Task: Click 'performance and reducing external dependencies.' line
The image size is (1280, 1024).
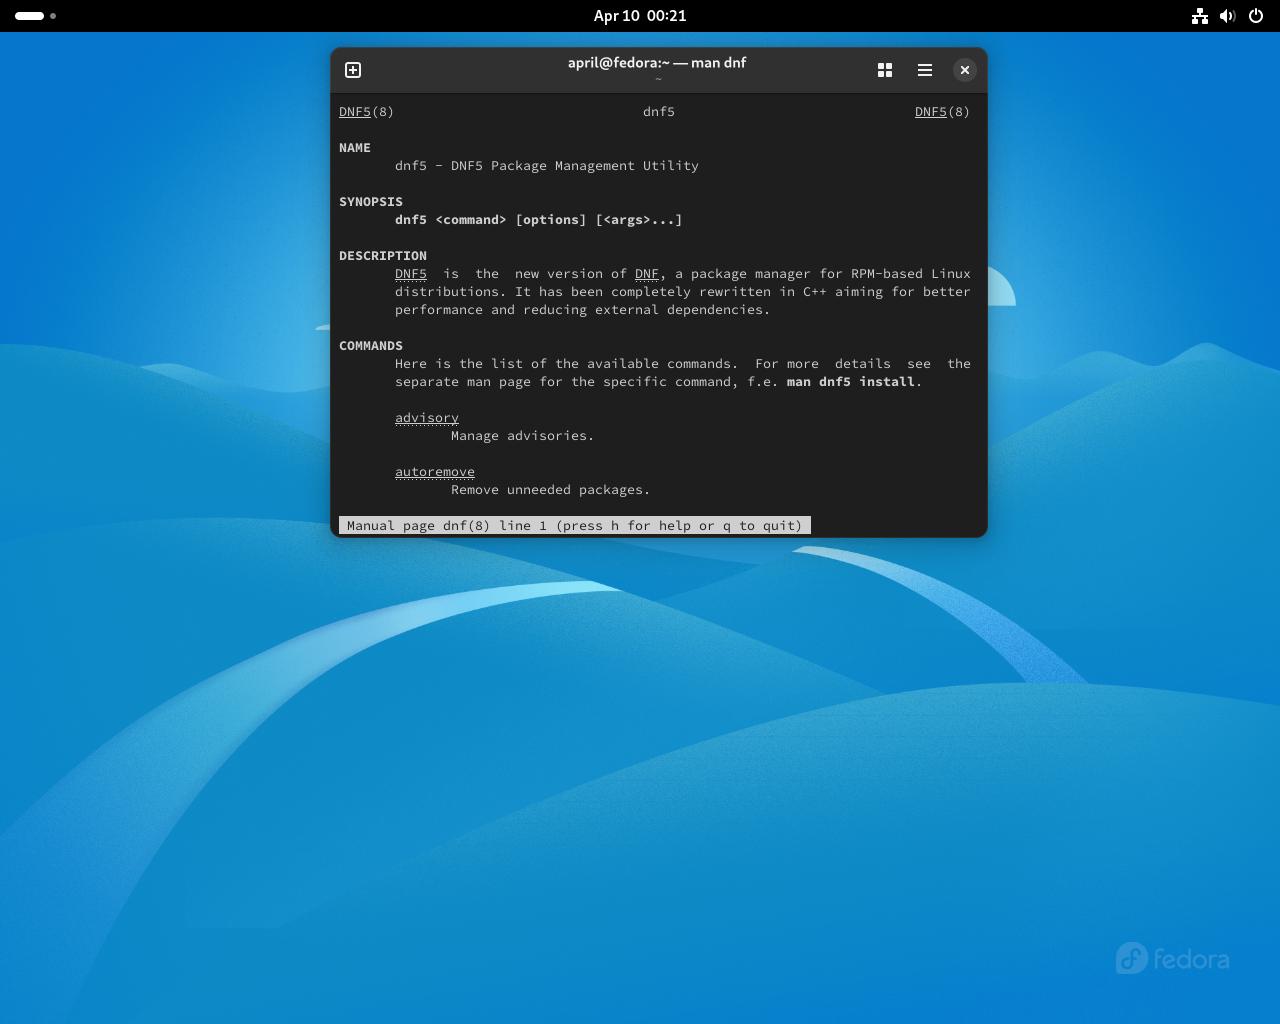Action: [x=583, y=310]
